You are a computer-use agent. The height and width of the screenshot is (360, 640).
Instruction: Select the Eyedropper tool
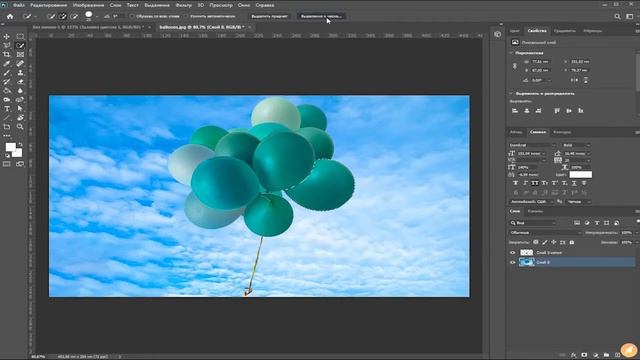[7, 63]
